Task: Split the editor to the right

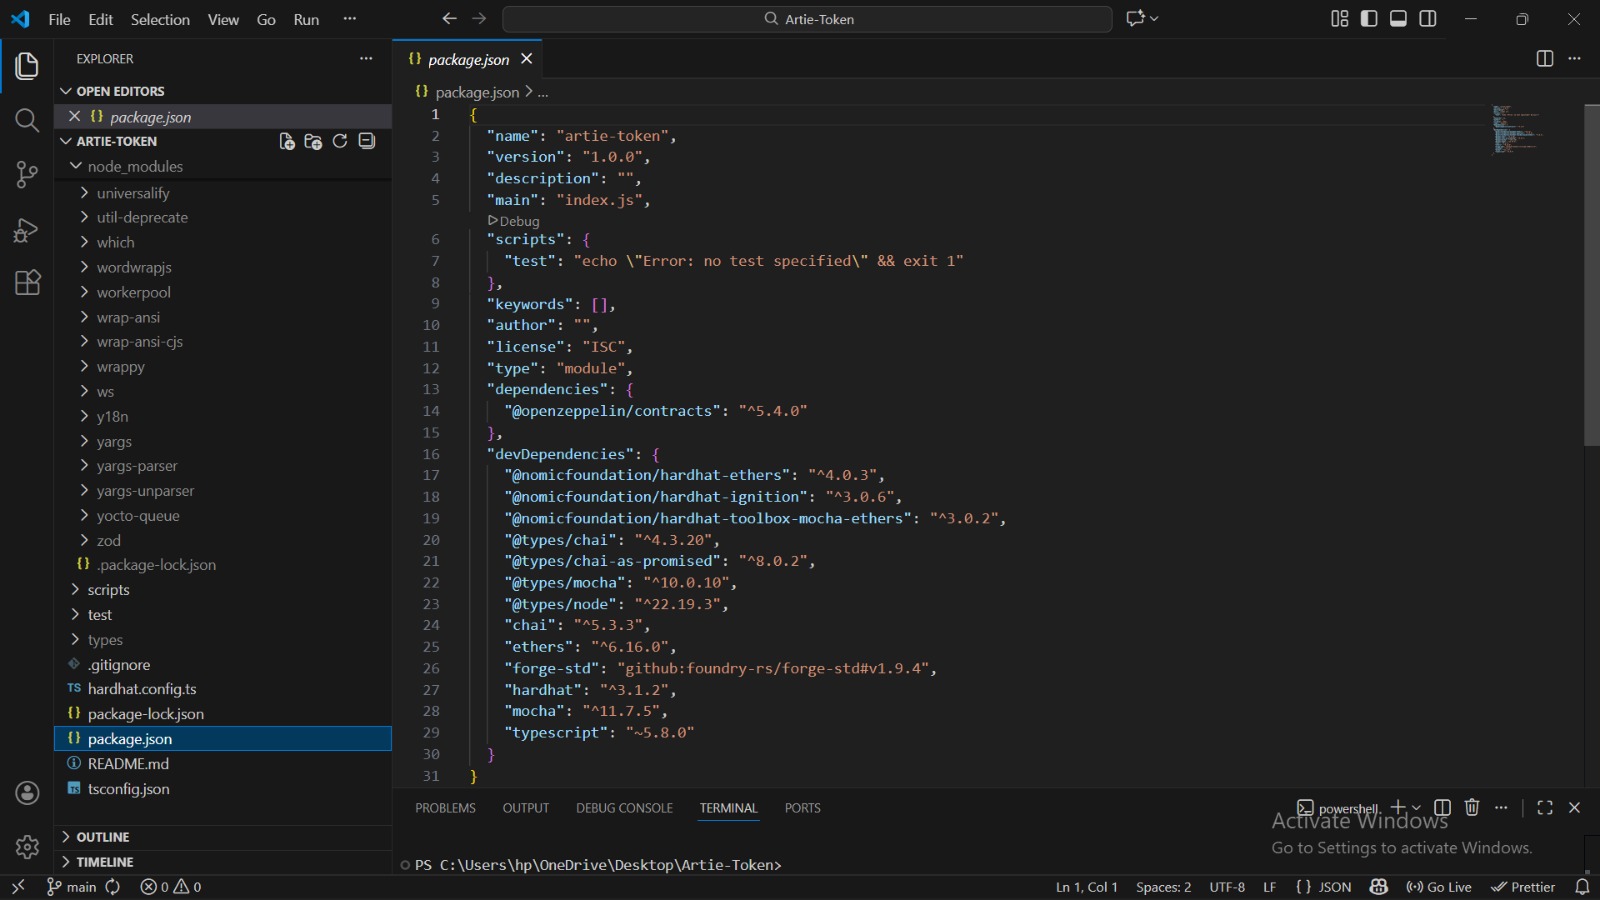Action: click(x=1544, y=59)
